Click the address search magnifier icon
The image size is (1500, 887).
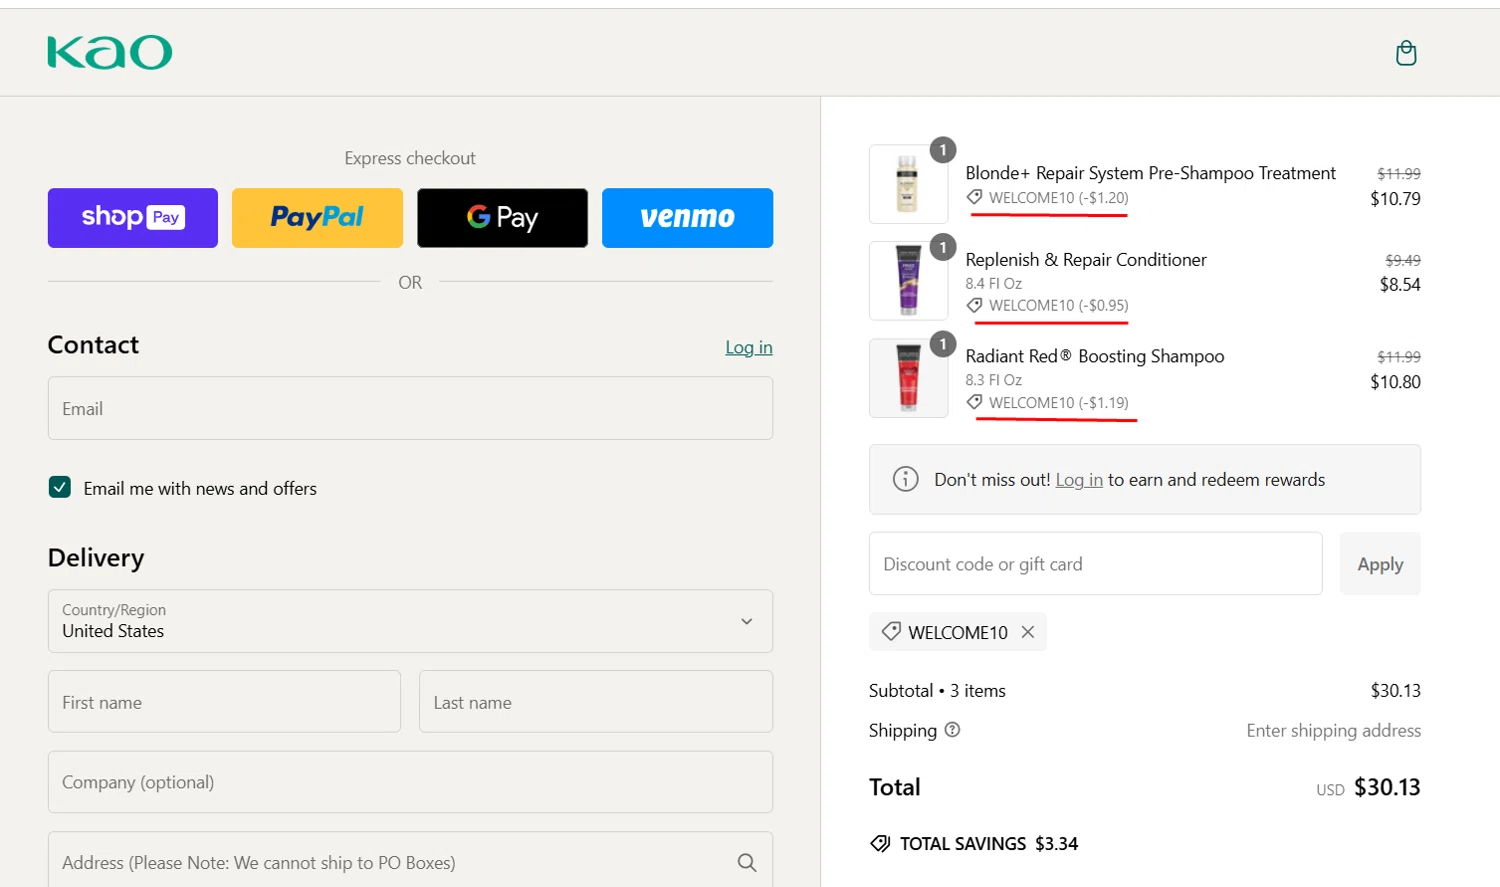pyautogui.click(x=747, y=862)
